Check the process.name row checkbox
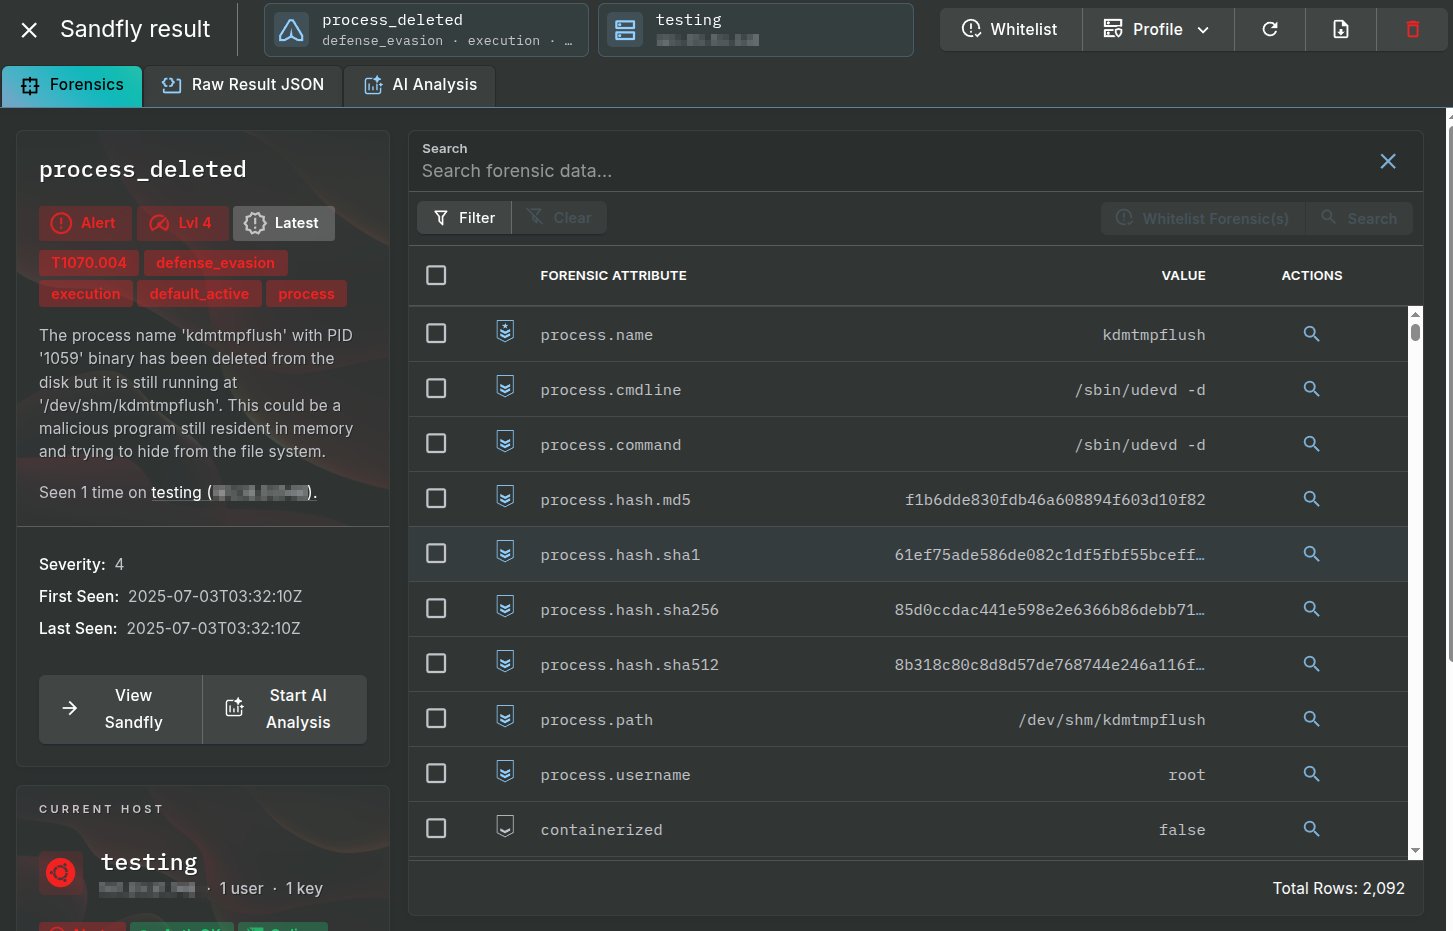The width and height of the screenshot is (1453, 931). [436, 333]
